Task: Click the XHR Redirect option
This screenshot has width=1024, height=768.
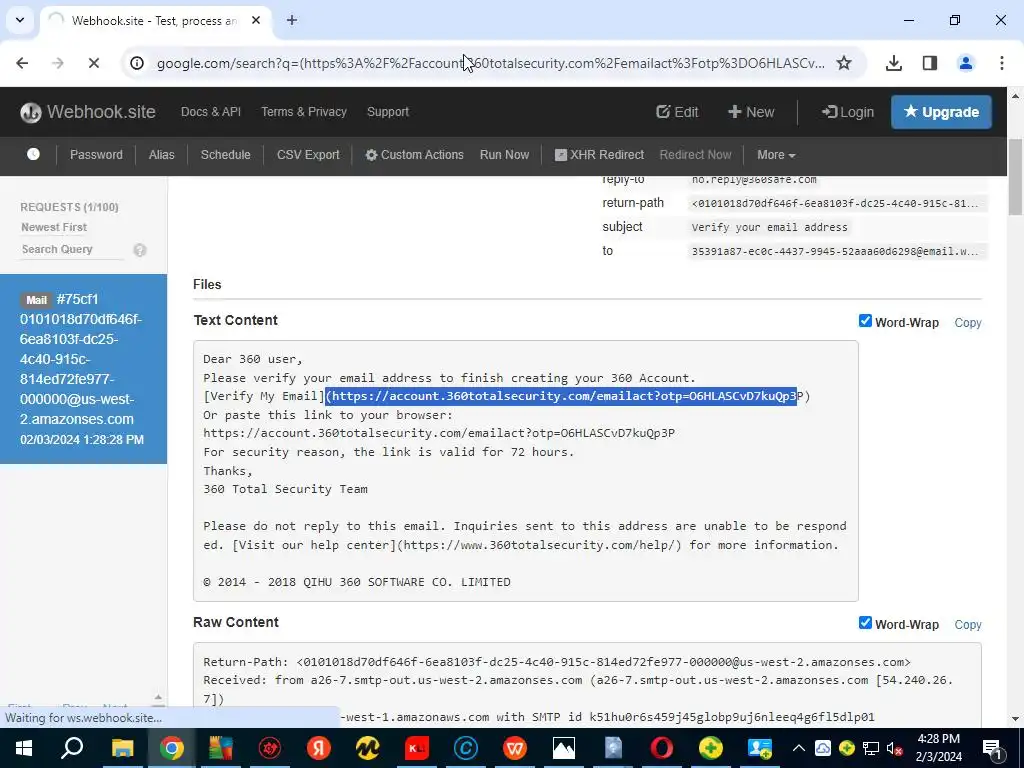Action: [x=599, y=155]
